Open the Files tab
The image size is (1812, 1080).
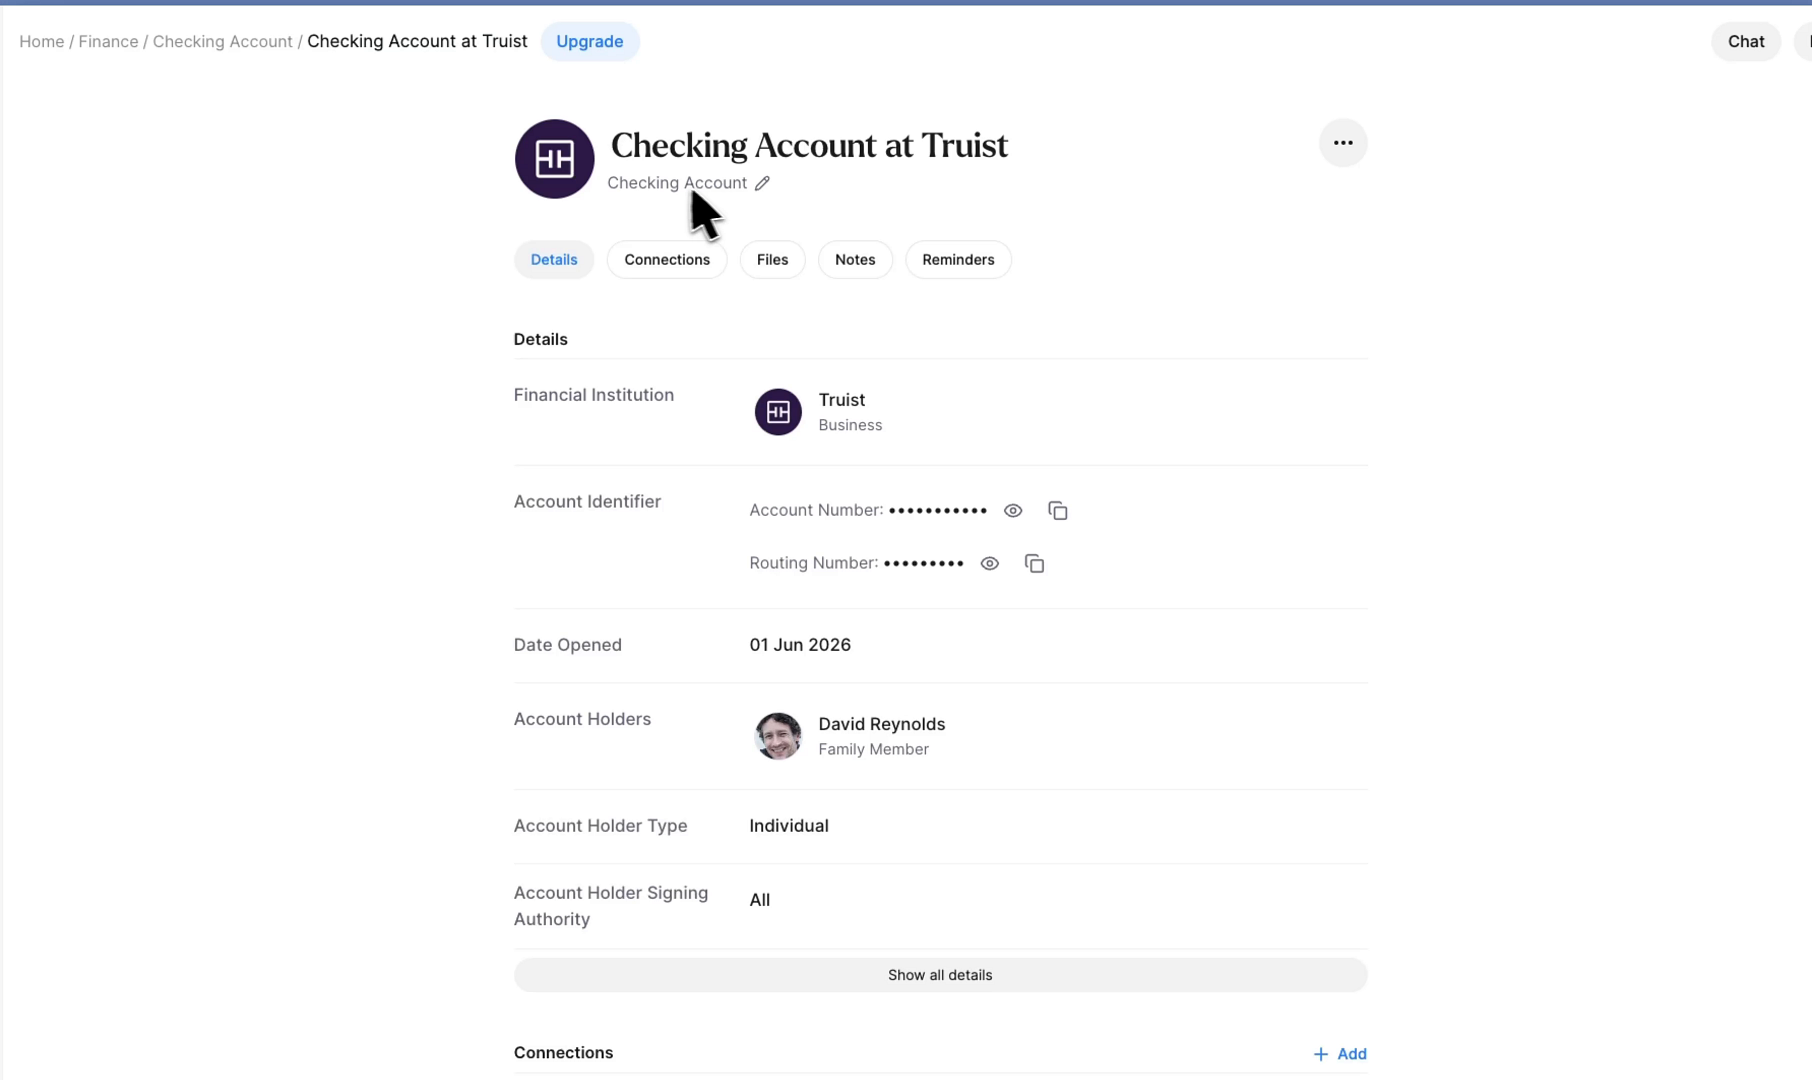click(x=772, y=260)
